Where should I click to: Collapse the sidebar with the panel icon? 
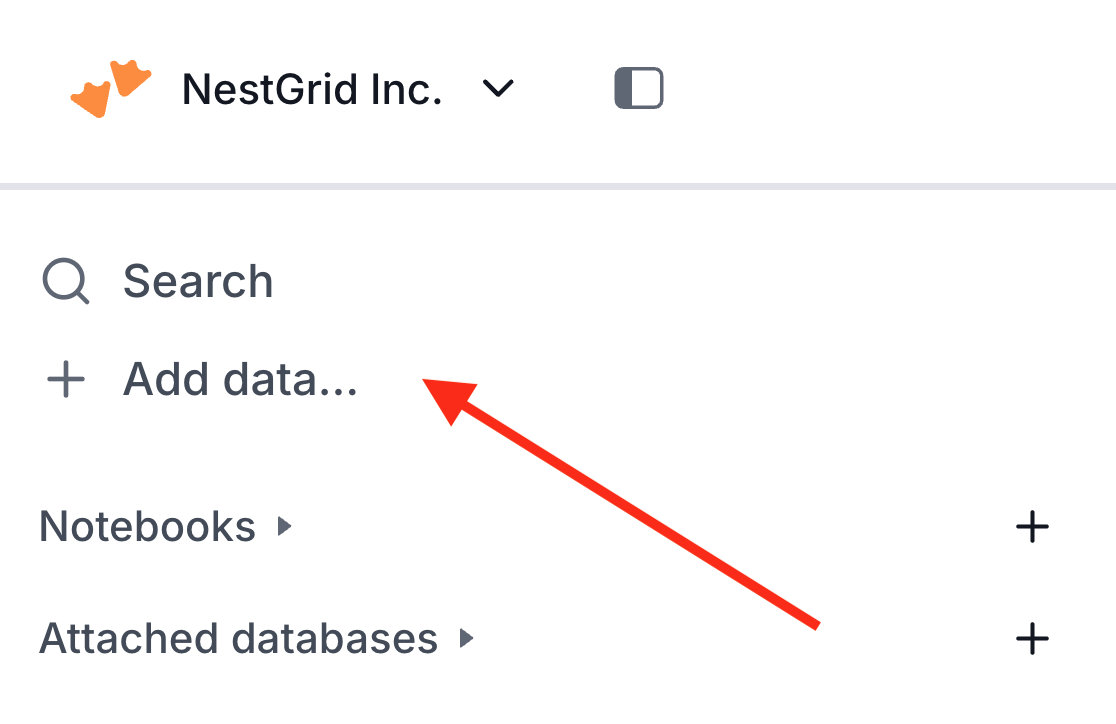[638, 89]
